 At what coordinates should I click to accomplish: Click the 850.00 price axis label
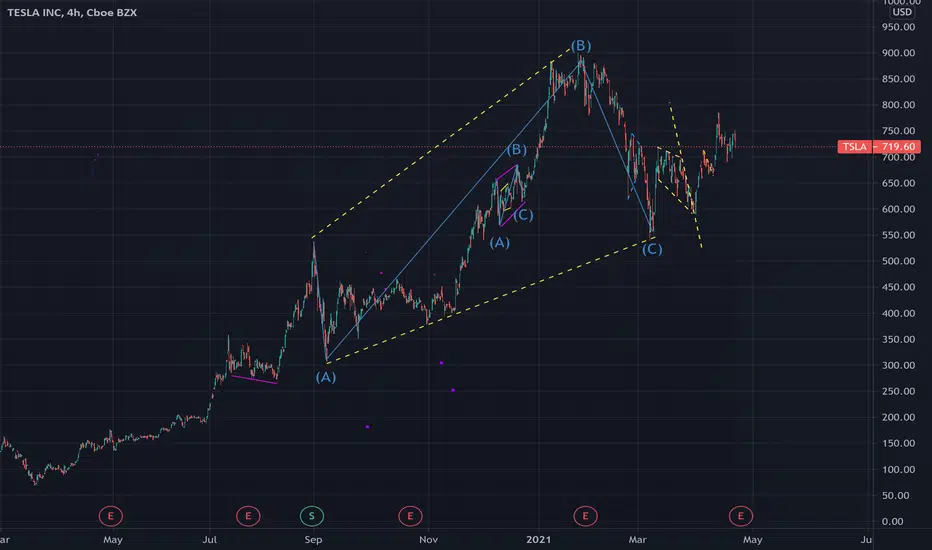click(898, 79)
